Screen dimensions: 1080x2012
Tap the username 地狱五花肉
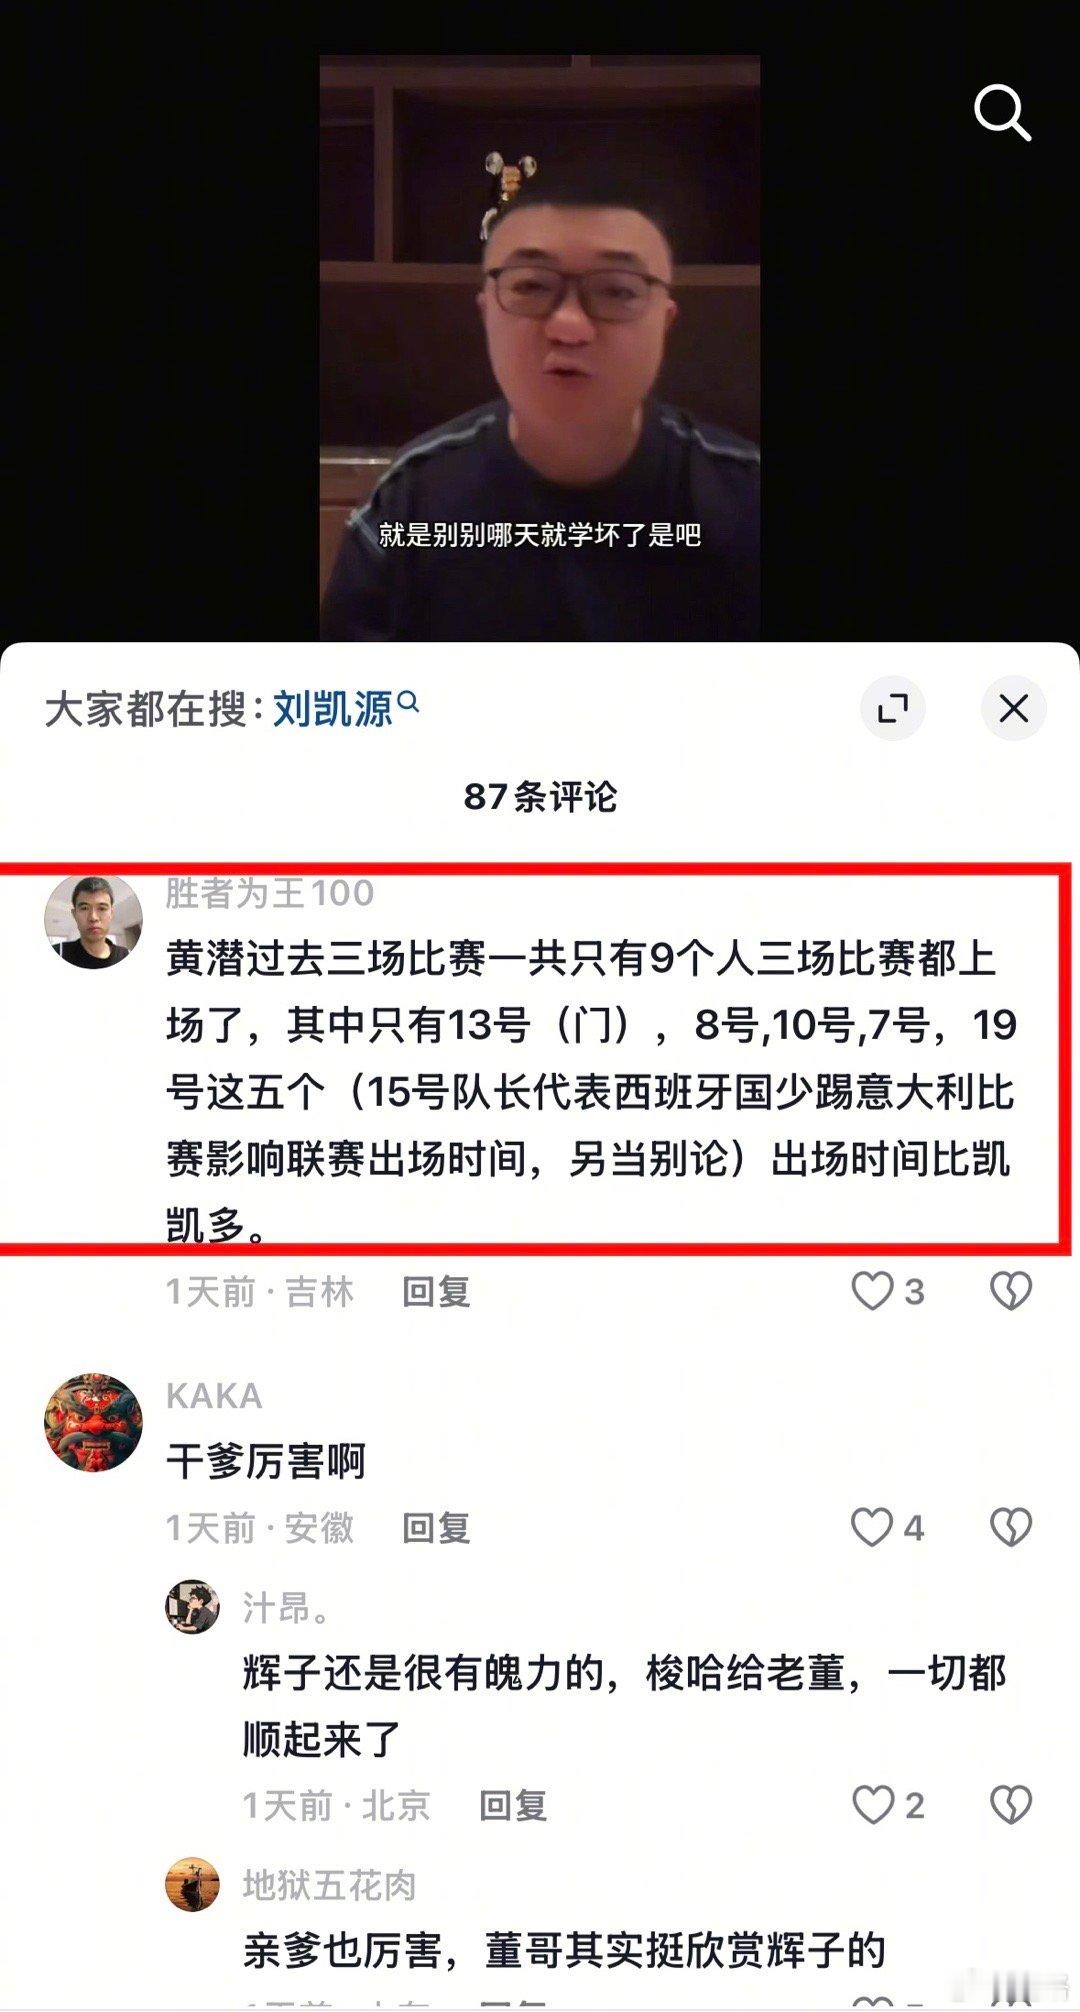[x=329, y=1885]
